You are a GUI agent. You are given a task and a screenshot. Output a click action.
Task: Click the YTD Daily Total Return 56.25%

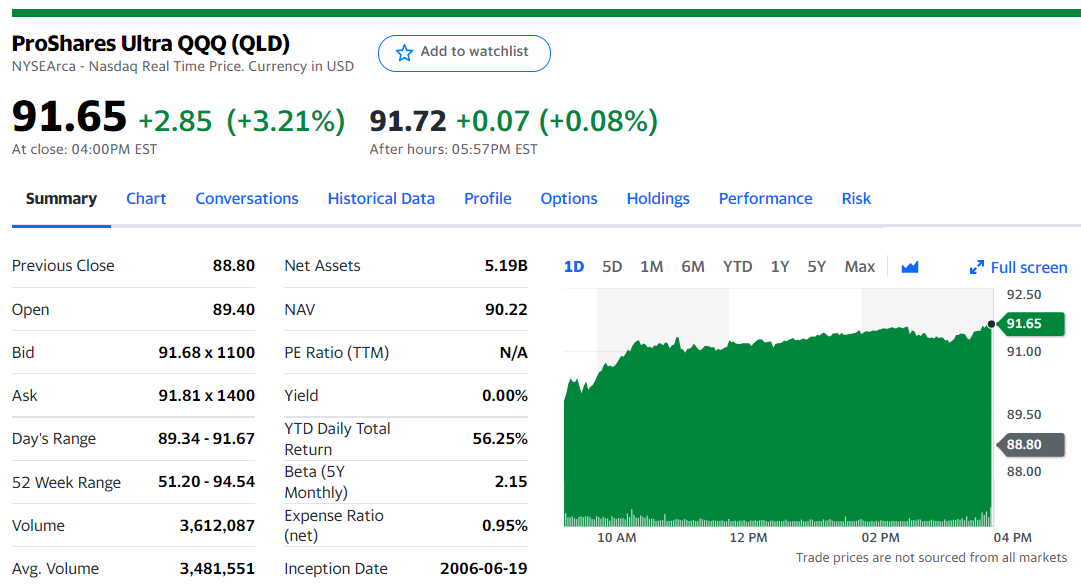coord(500,439)
